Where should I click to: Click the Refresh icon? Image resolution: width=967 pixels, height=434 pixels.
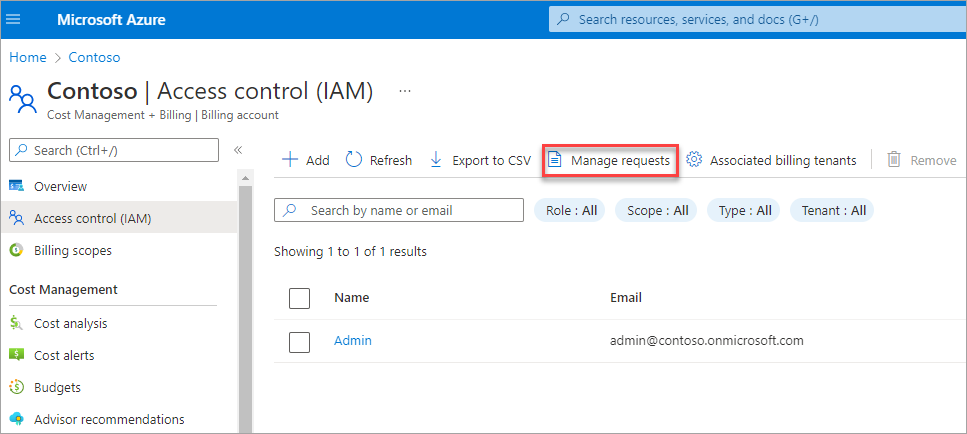(354, 160)
